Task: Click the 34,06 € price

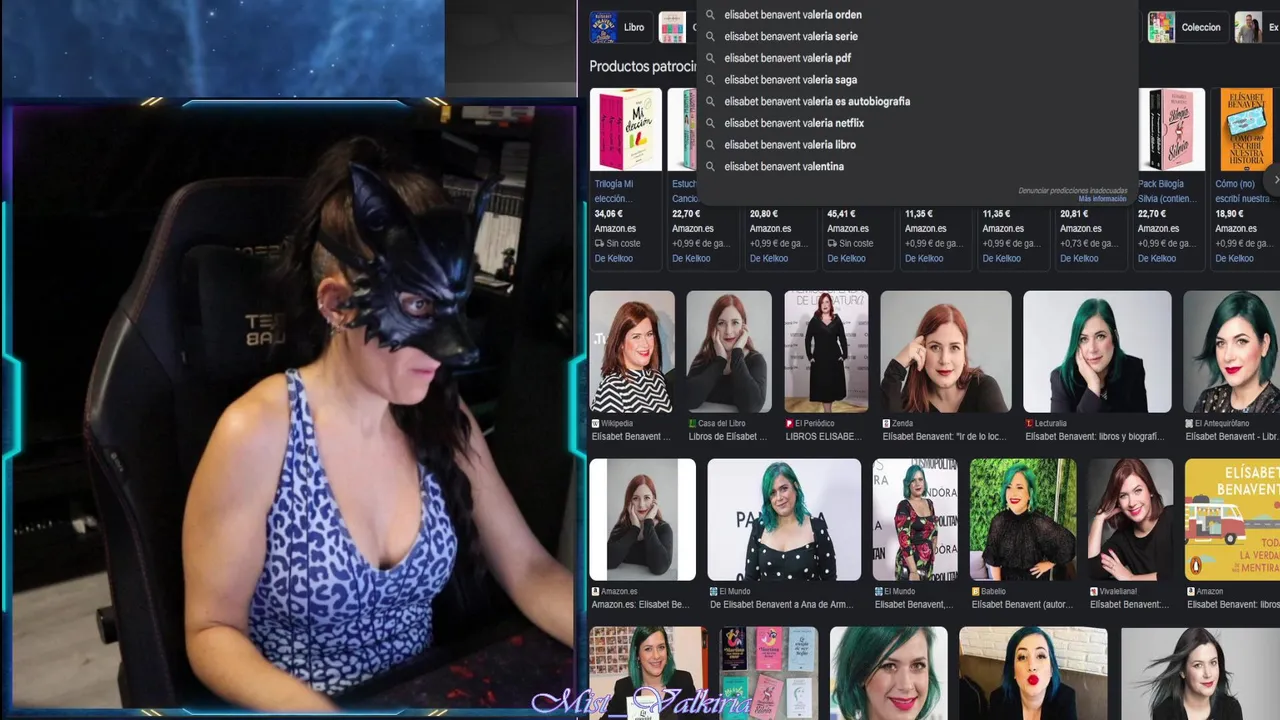Action: pos(608,214)
